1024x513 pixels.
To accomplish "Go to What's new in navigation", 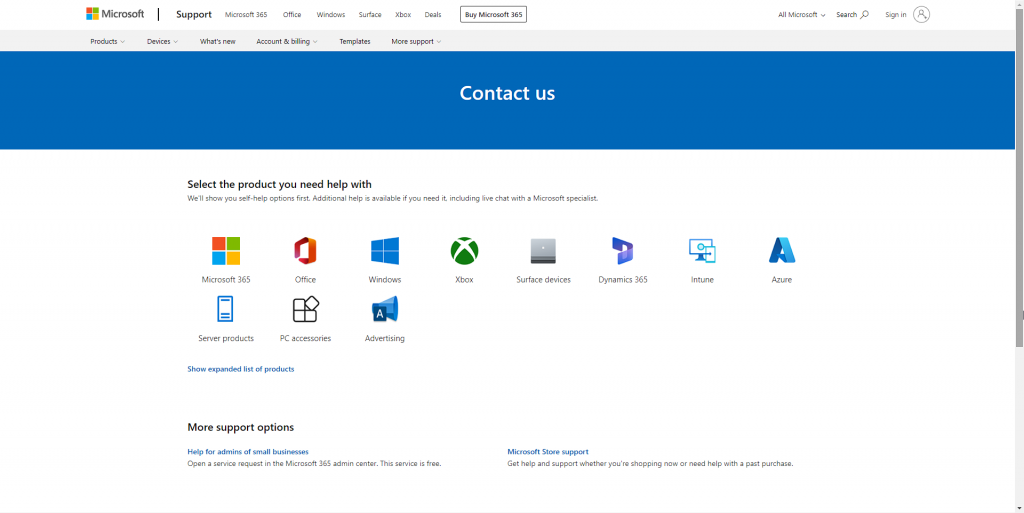I will pos(218,41).
